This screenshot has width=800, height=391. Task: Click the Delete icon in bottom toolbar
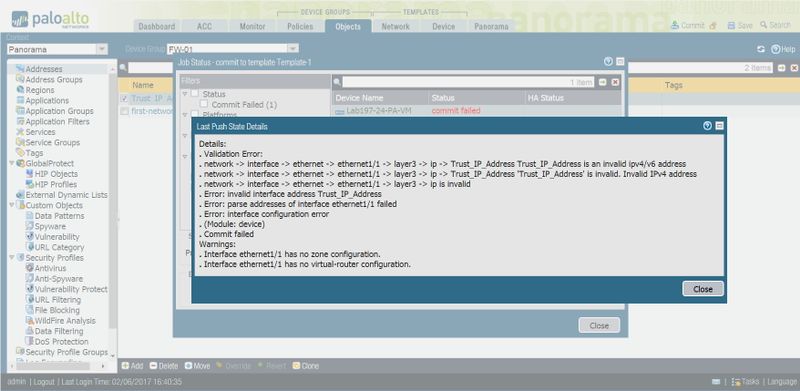[x=153, y=366]
